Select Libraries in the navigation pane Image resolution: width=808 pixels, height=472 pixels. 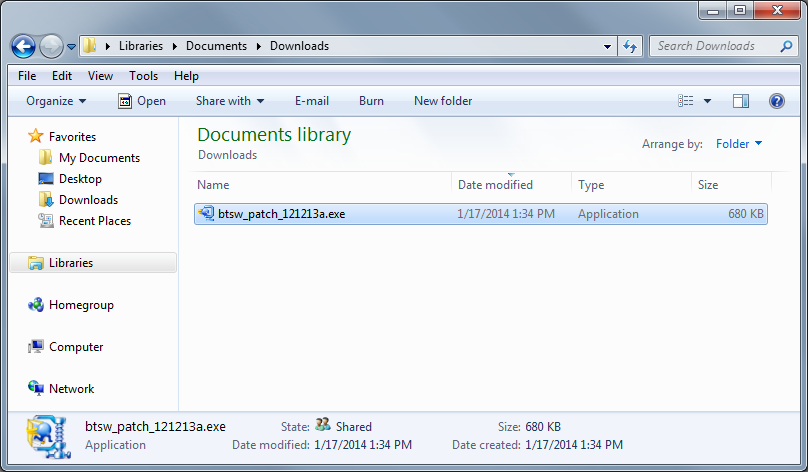pyautogui.click(x=93, y=263)
